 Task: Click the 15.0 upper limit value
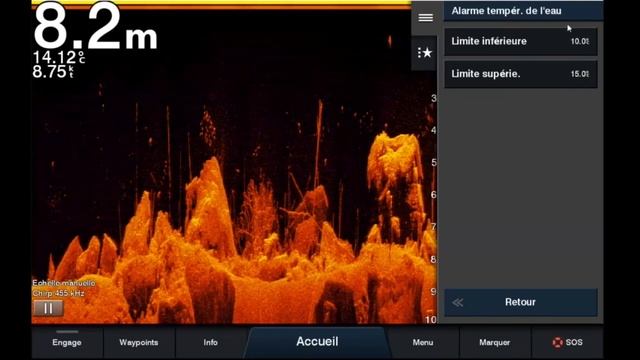(x=580, y=74)
